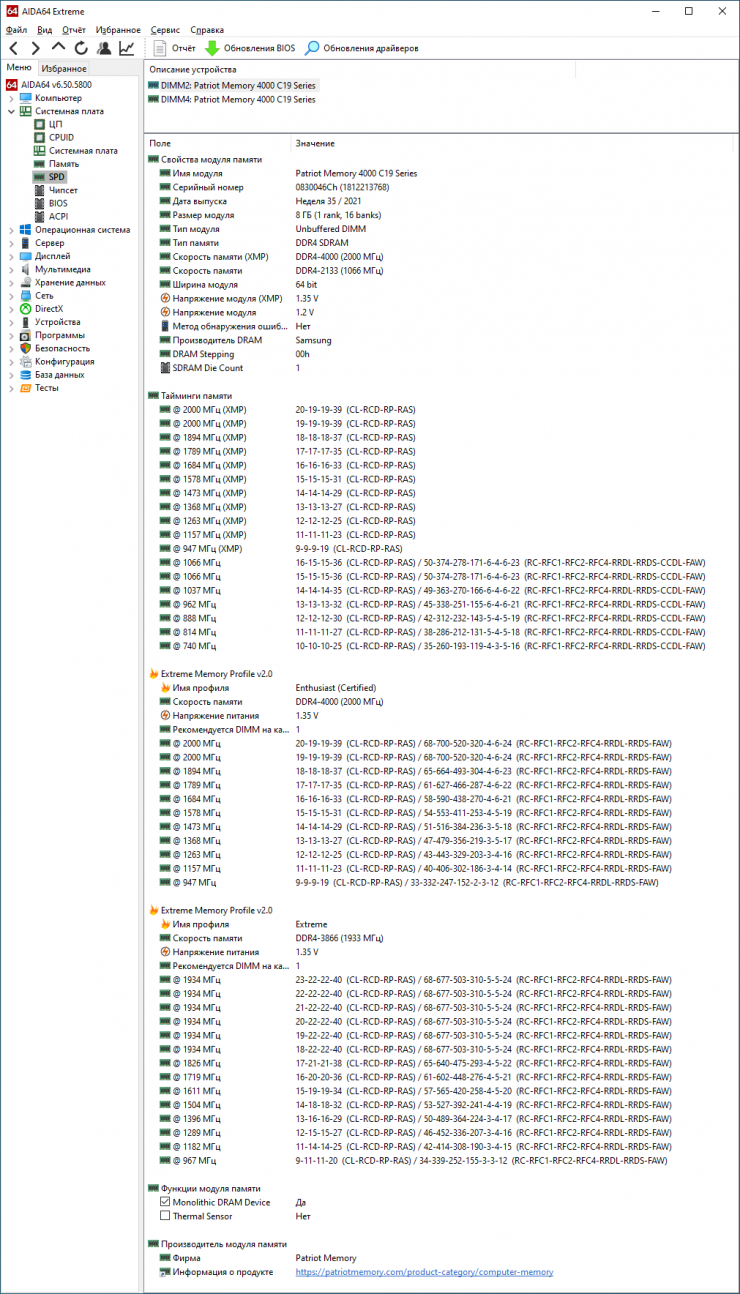Viewport: 740px width, 1294px height.
Task: Switch to the Меню tab
Action: [19, 67]
